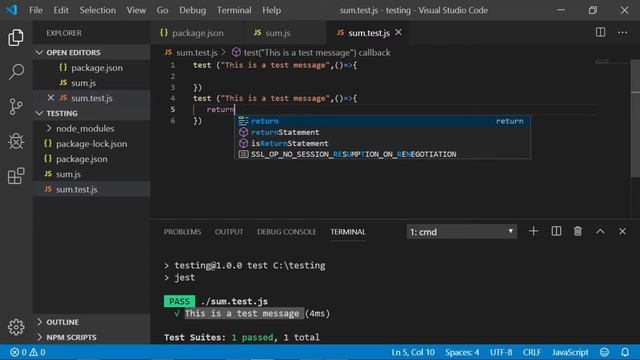Image resolution: width=640 pixels, height=360 pixels.
Task: Select package.json in Open Editors
Action: 92,68
